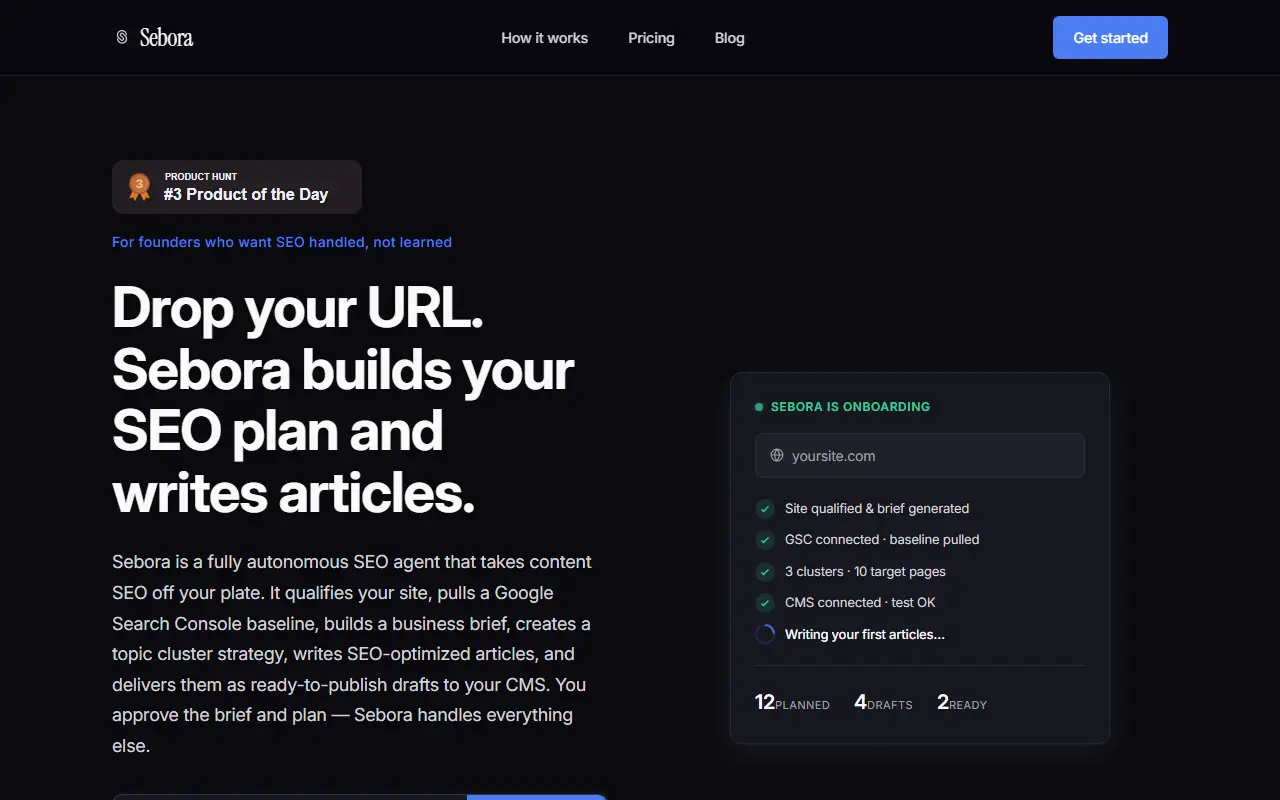The height and width of the screenshot is (800, 1280).
Task: Click the checkmark beside CMS connected
Action: [x=765, y=603]
